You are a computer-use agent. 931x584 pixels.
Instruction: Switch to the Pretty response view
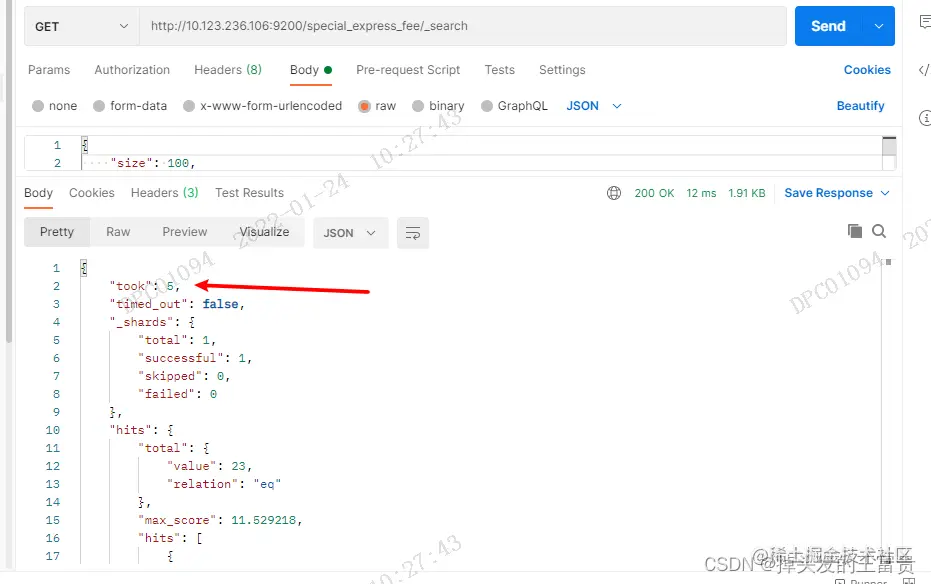click(x=57, y=232)
